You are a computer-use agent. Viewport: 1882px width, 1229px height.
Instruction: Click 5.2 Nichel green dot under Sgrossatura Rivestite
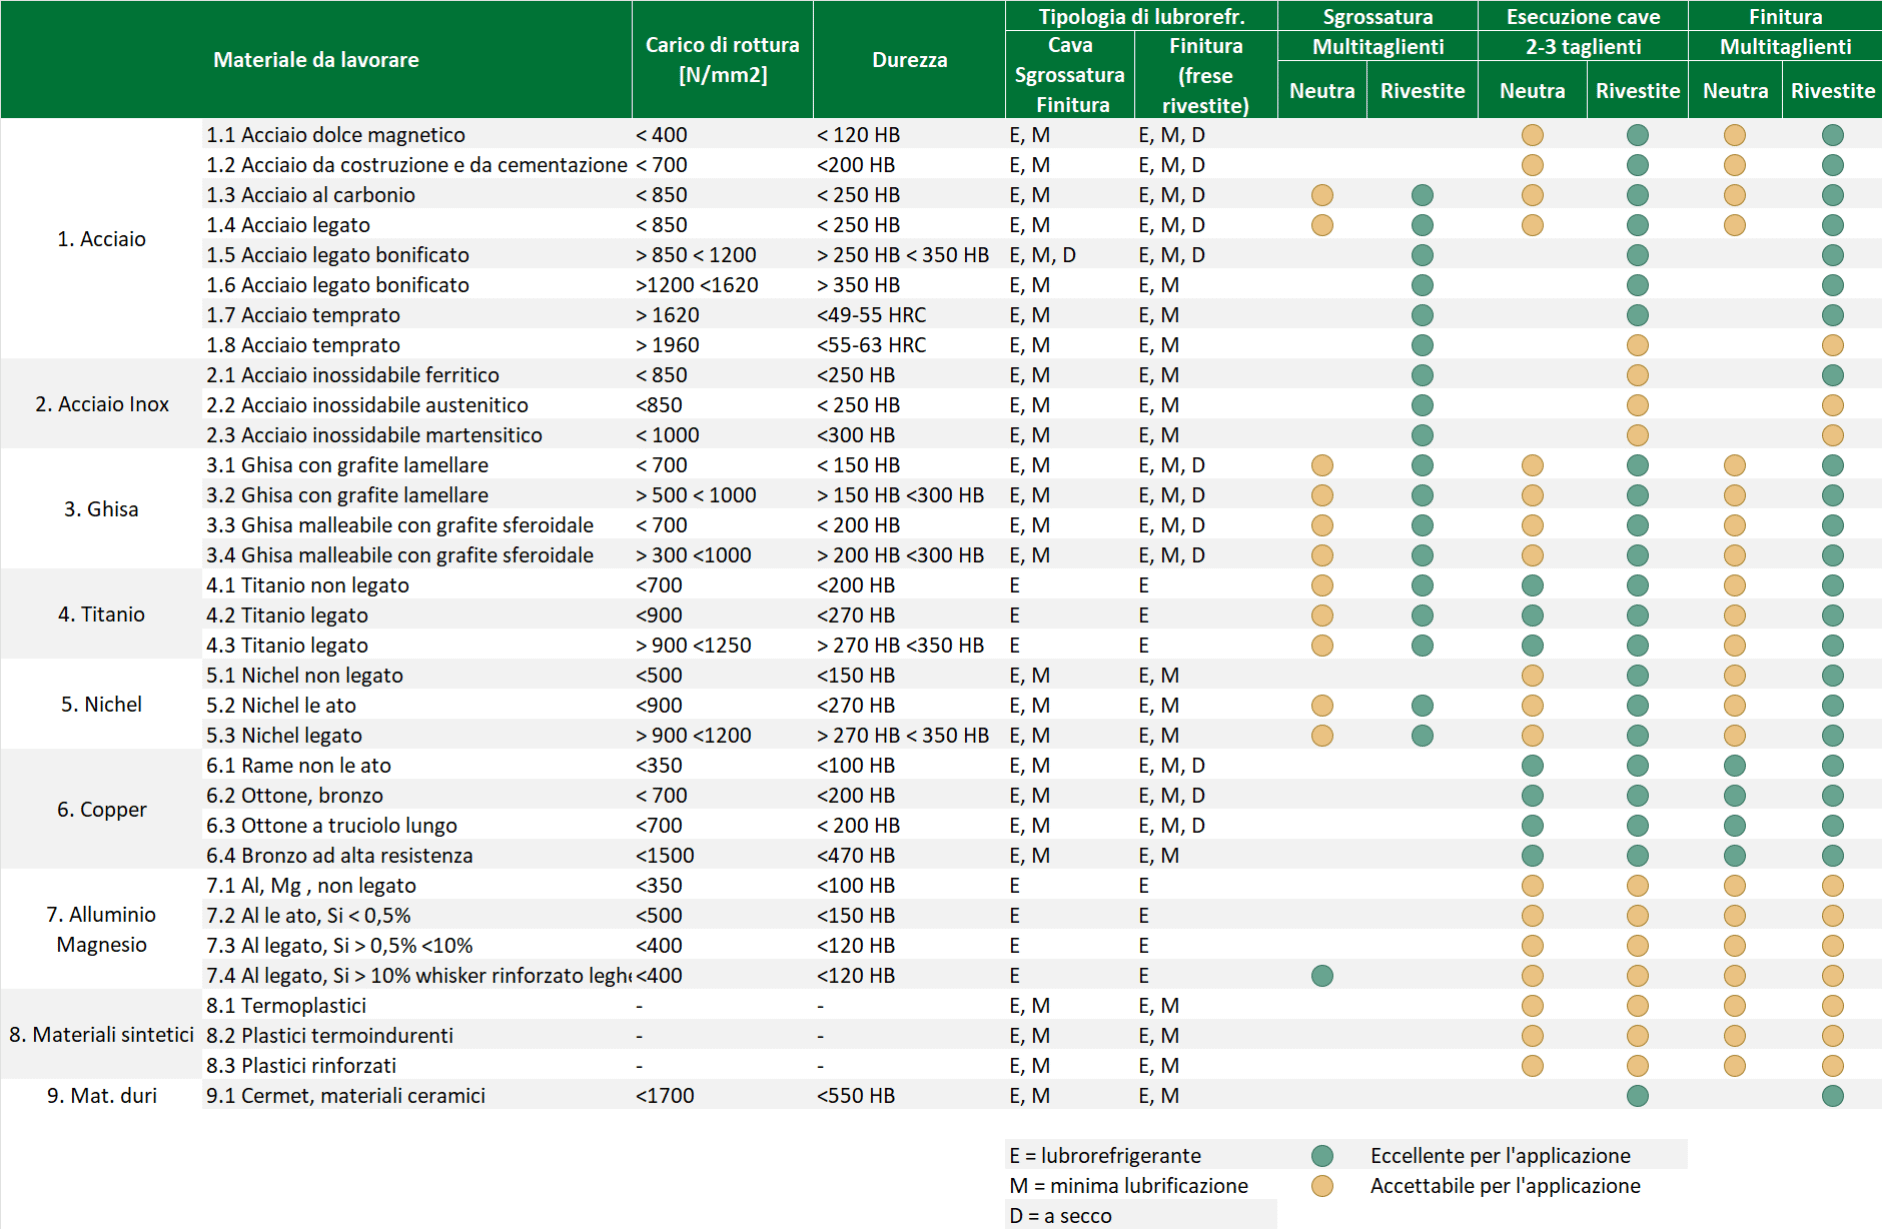point(1422,705)
